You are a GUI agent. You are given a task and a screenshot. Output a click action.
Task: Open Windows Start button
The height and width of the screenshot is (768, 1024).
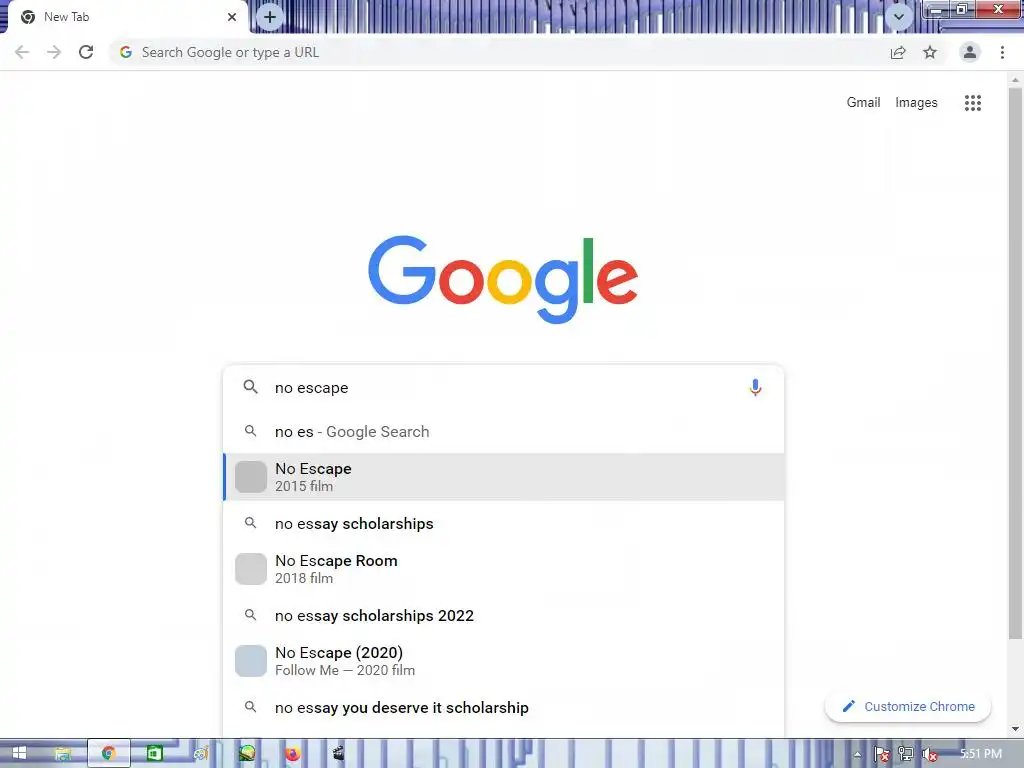coord(19,754)
